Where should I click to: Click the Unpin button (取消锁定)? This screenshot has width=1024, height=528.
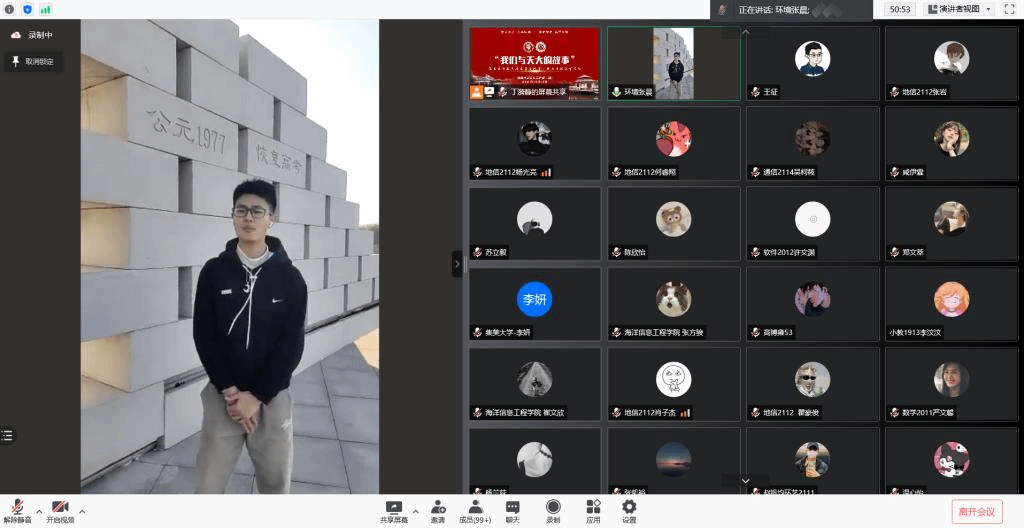tap(33, 61)
